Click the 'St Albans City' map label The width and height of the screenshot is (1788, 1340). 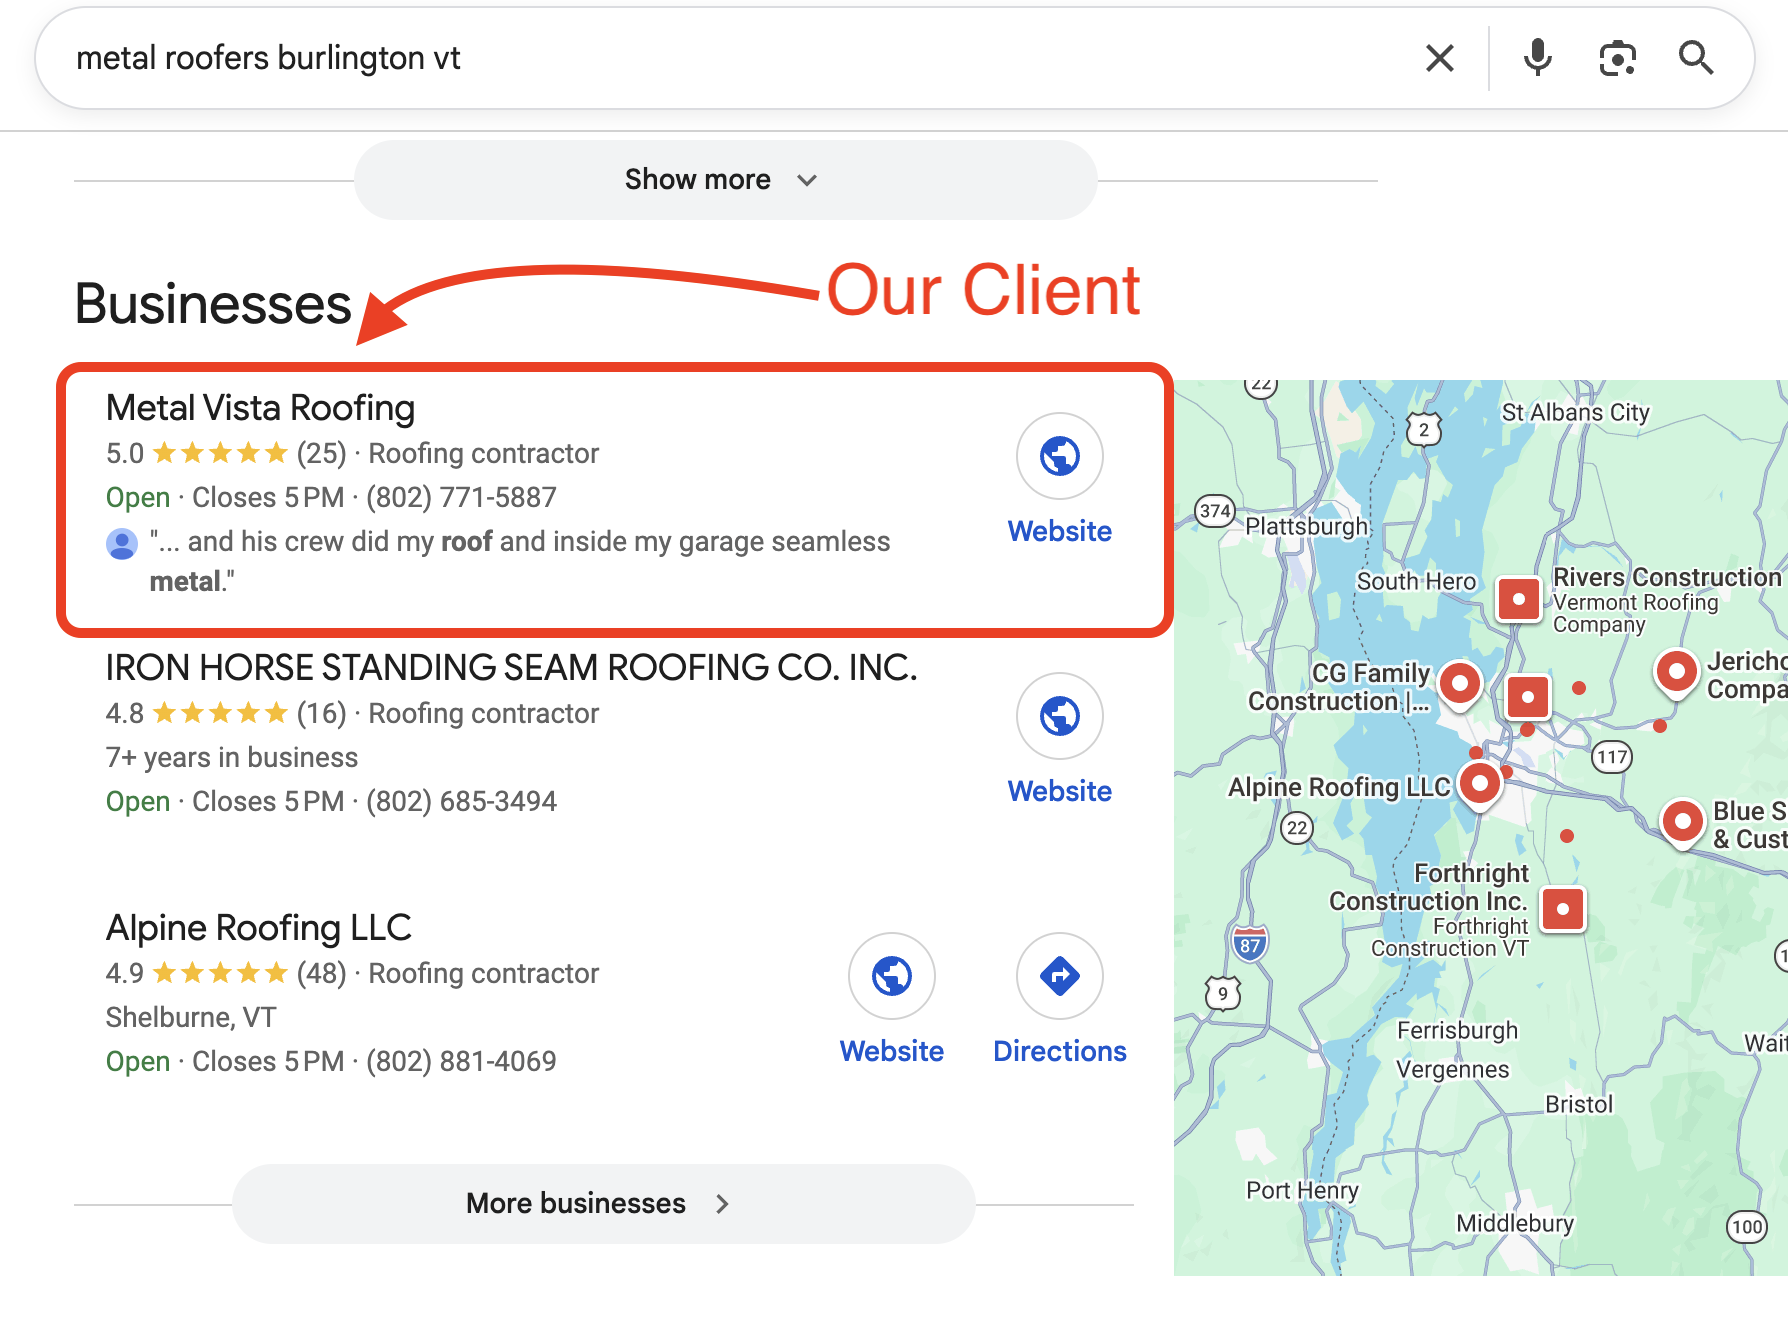1575,412
